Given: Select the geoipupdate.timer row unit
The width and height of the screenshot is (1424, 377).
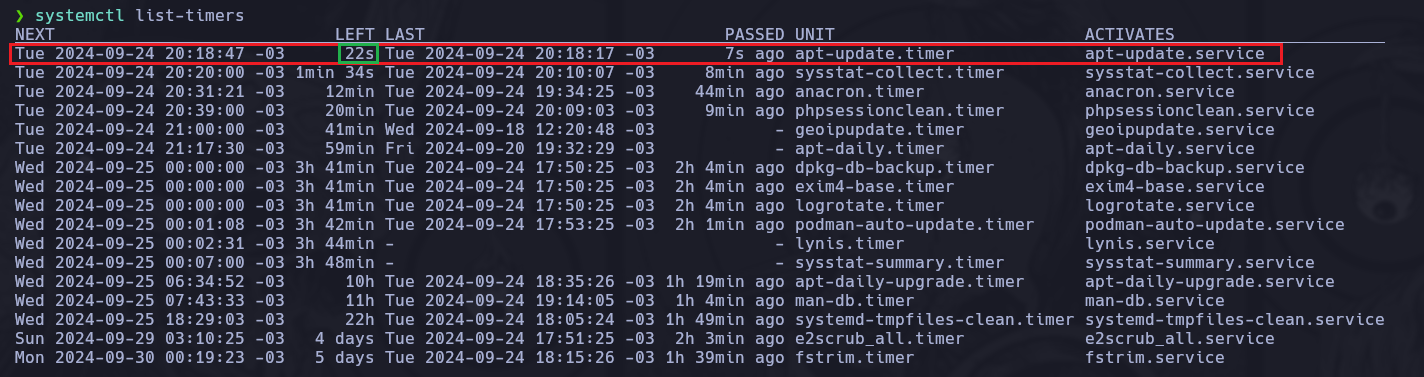Looking at the screenshot, I should (x=880, y=130).
